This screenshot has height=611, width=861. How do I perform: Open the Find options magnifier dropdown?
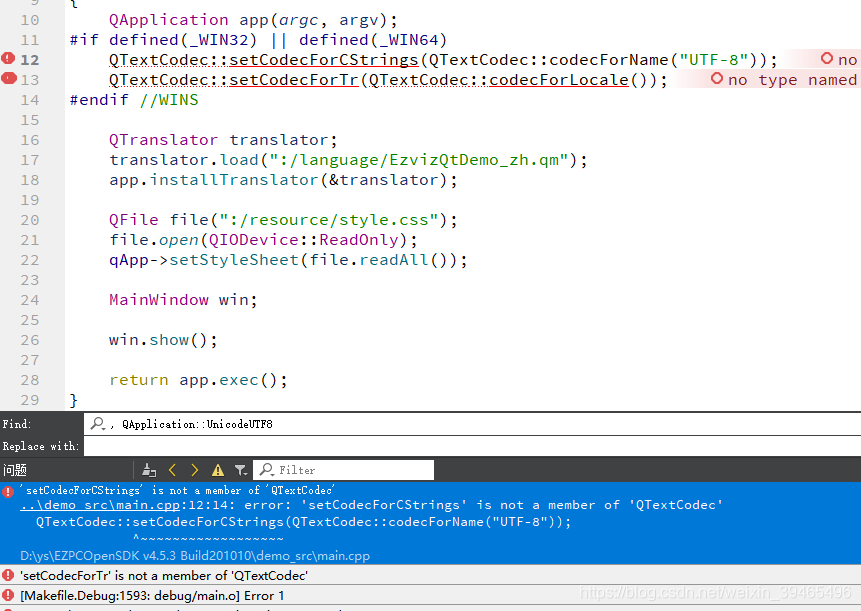point(98,423)
